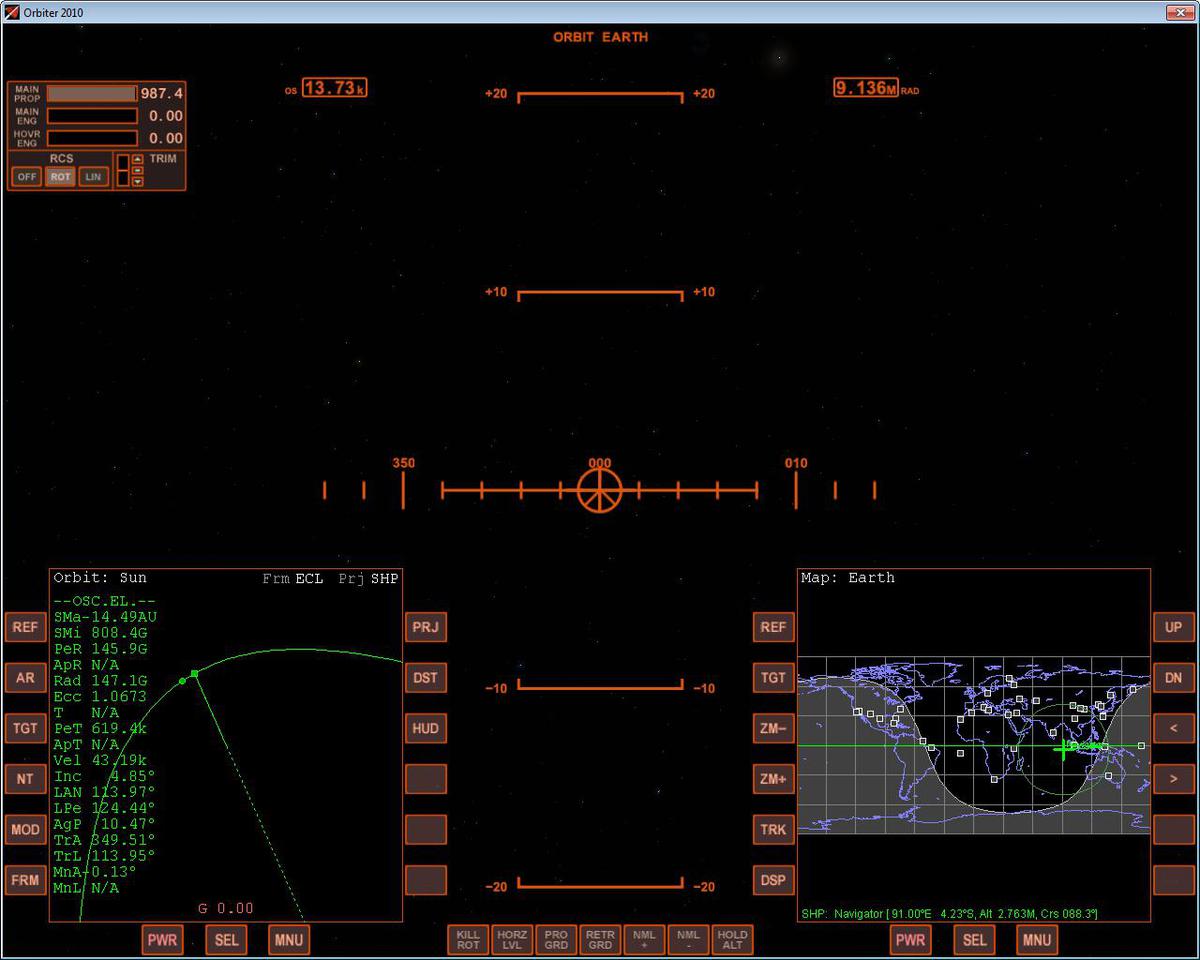The image size is (1200, 960).
Task: Click the MAIN ENG throttle bar
Action: coord(92,116)
